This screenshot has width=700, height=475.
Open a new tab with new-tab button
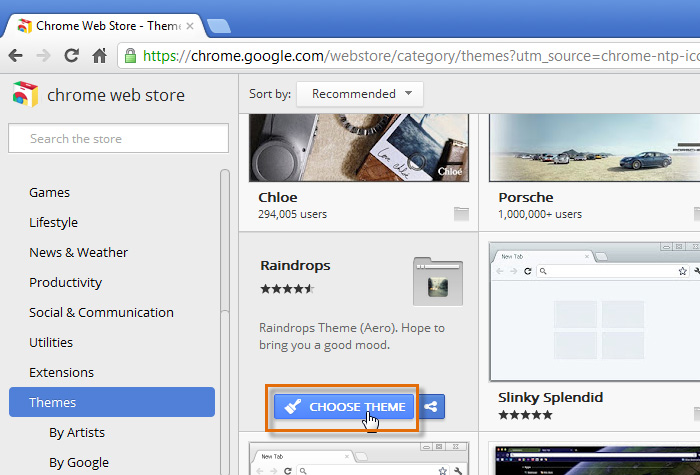[219, 26]
